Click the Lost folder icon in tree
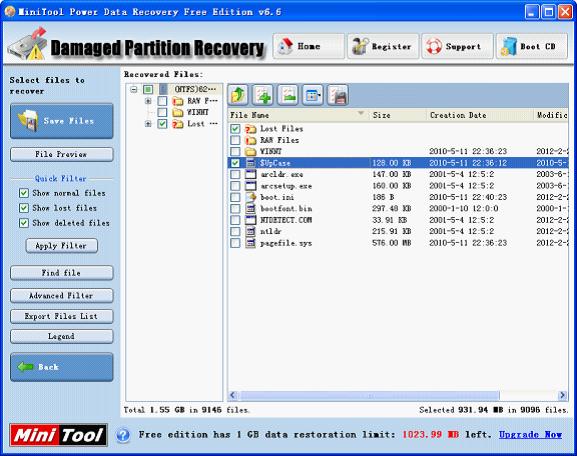Screen dimensions: 577x456 178,124
